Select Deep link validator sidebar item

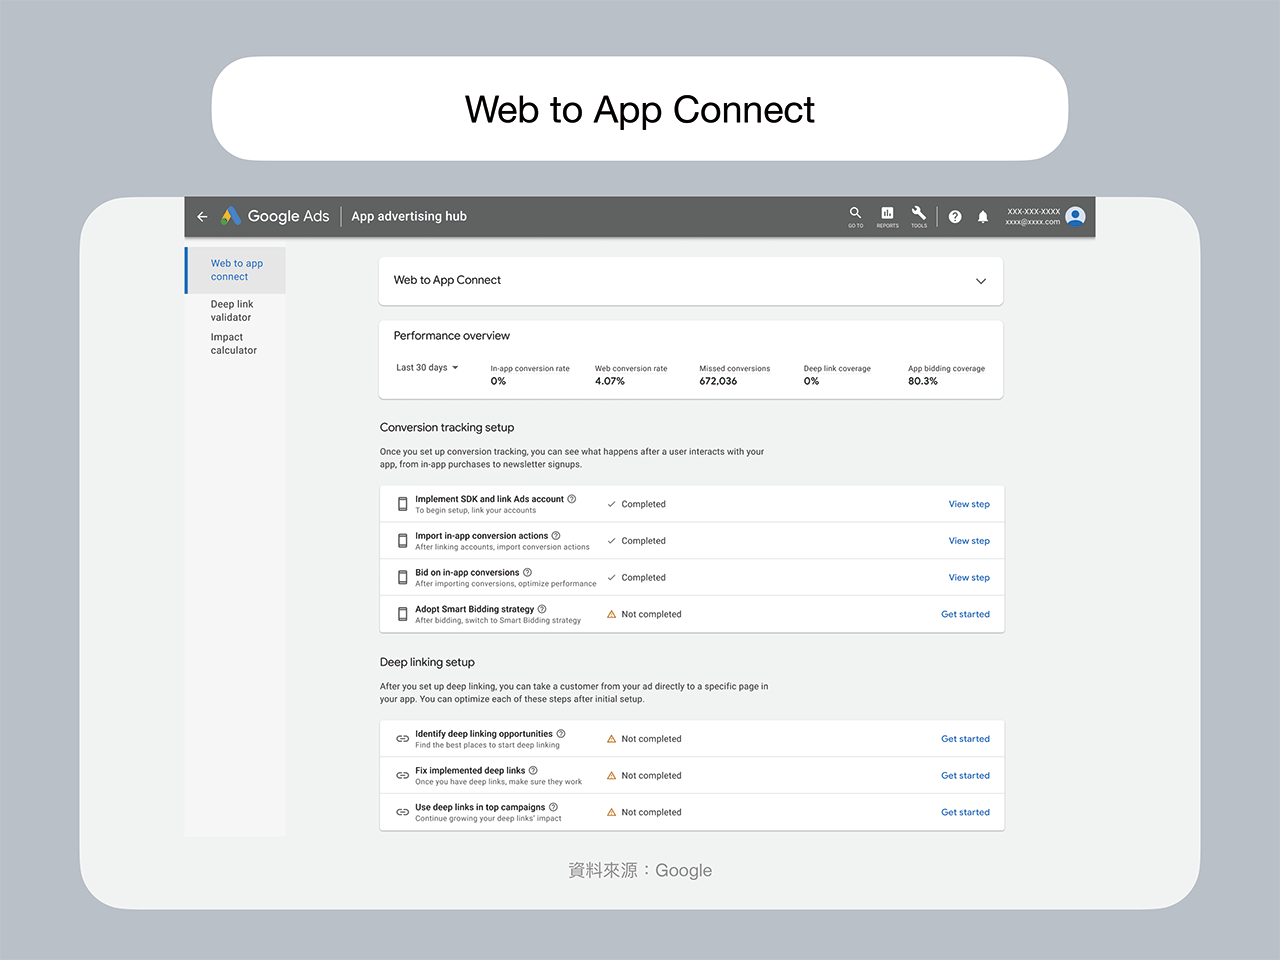click(x=232, y=311)
